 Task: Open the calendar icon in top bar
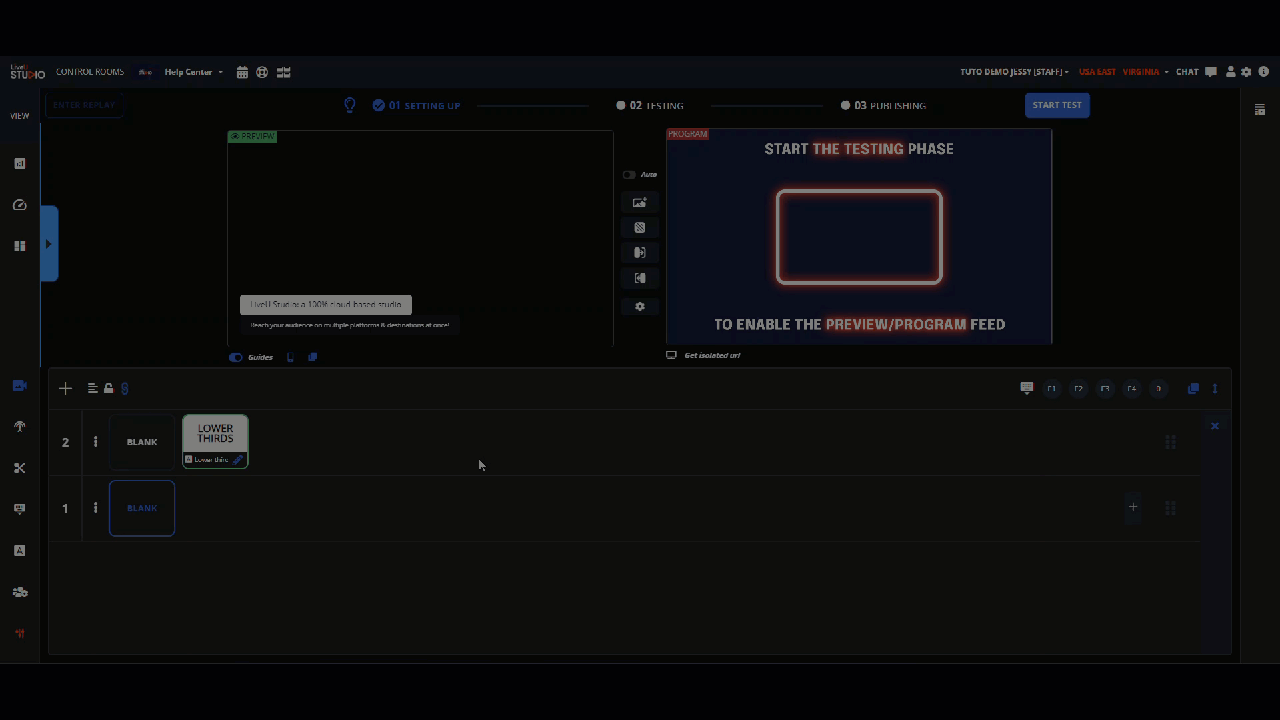coord(242,72)
